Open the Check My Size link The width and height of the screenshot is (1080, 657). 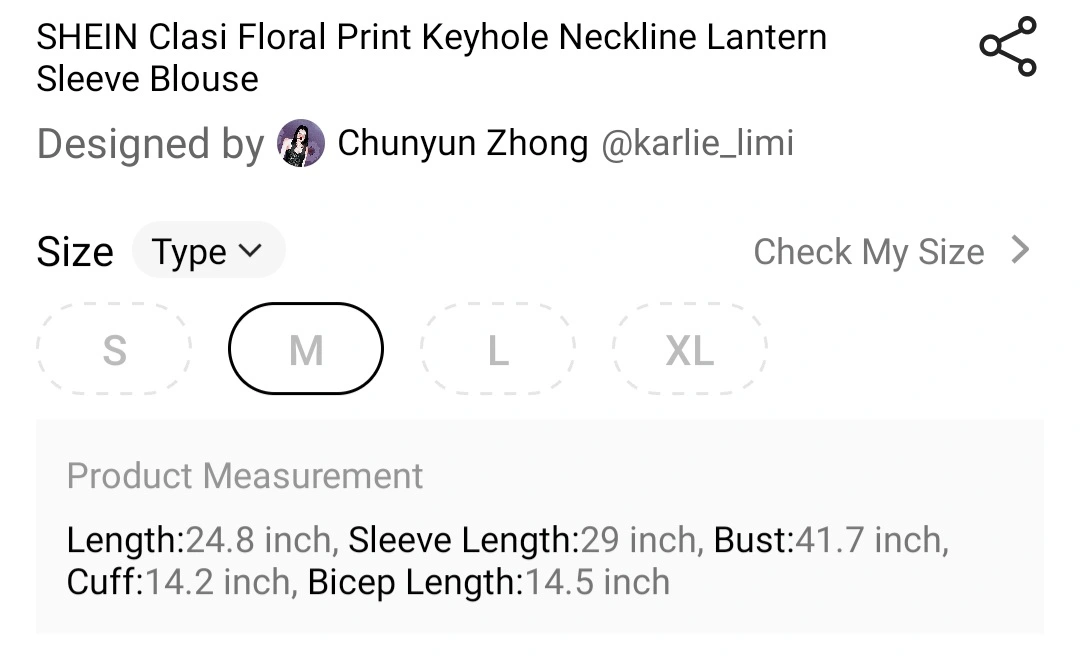[x=892, y=251]
